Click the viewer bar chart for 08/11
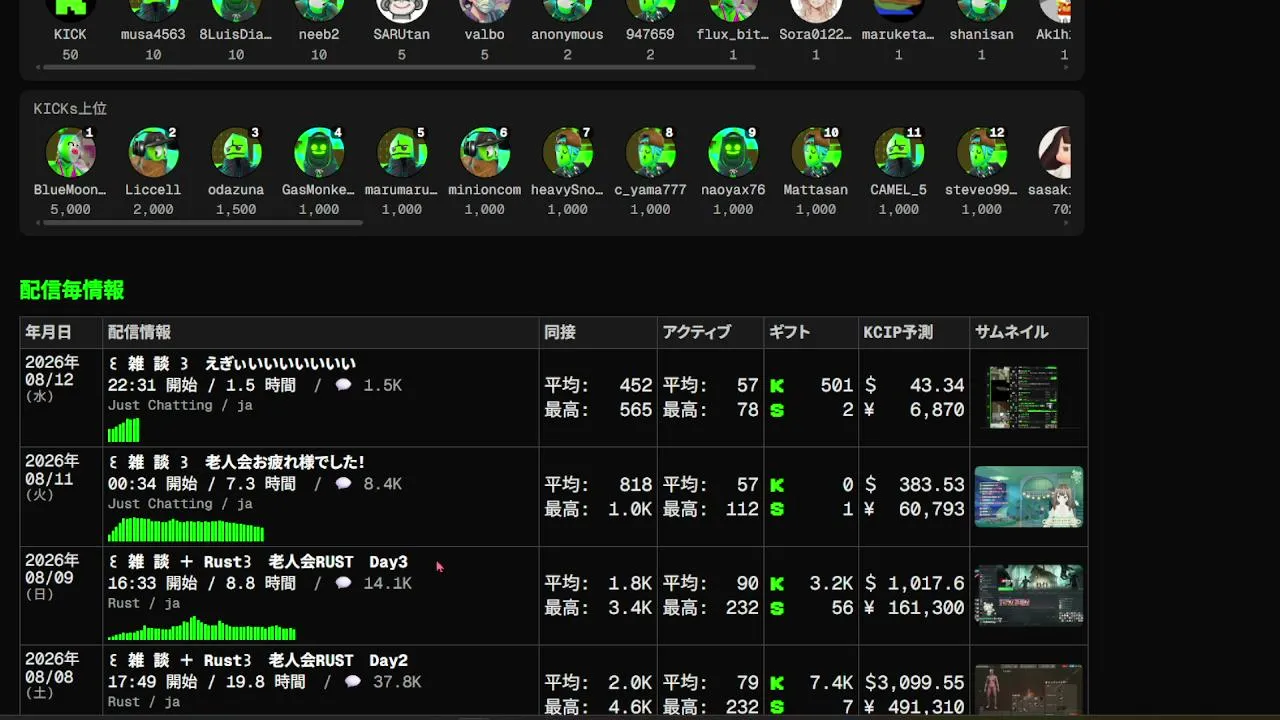The height and width of the screenshot is (720, 1280). pos(186,529)
